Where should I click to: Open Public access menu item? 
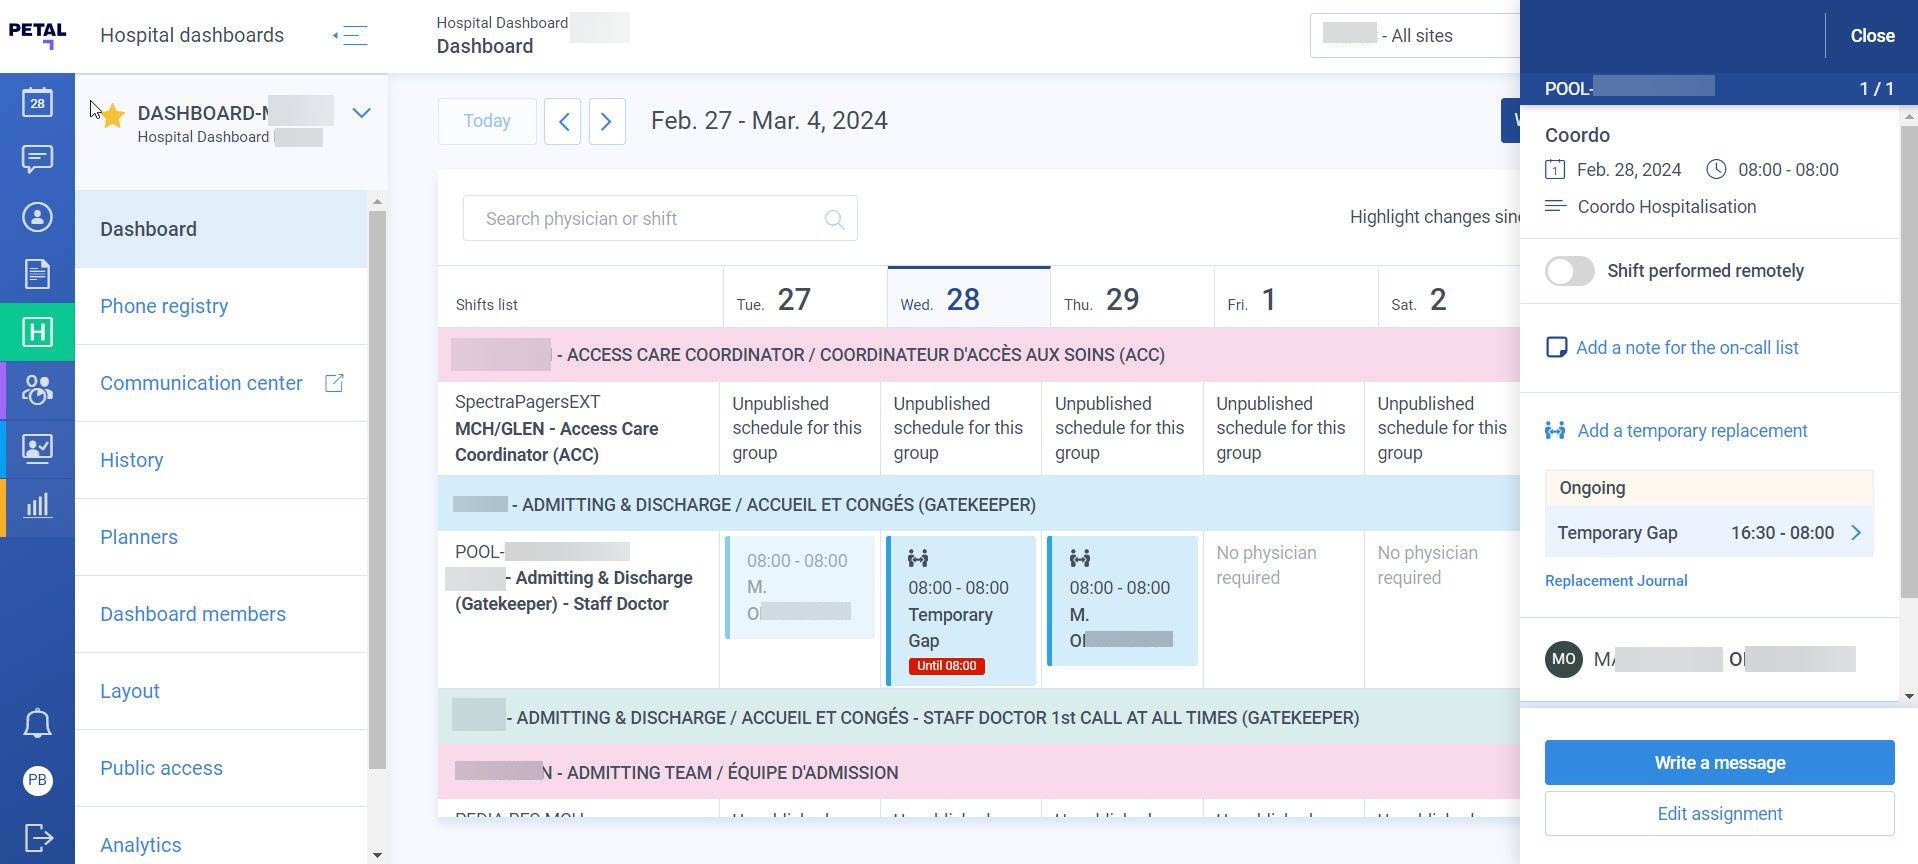point(221,768)
